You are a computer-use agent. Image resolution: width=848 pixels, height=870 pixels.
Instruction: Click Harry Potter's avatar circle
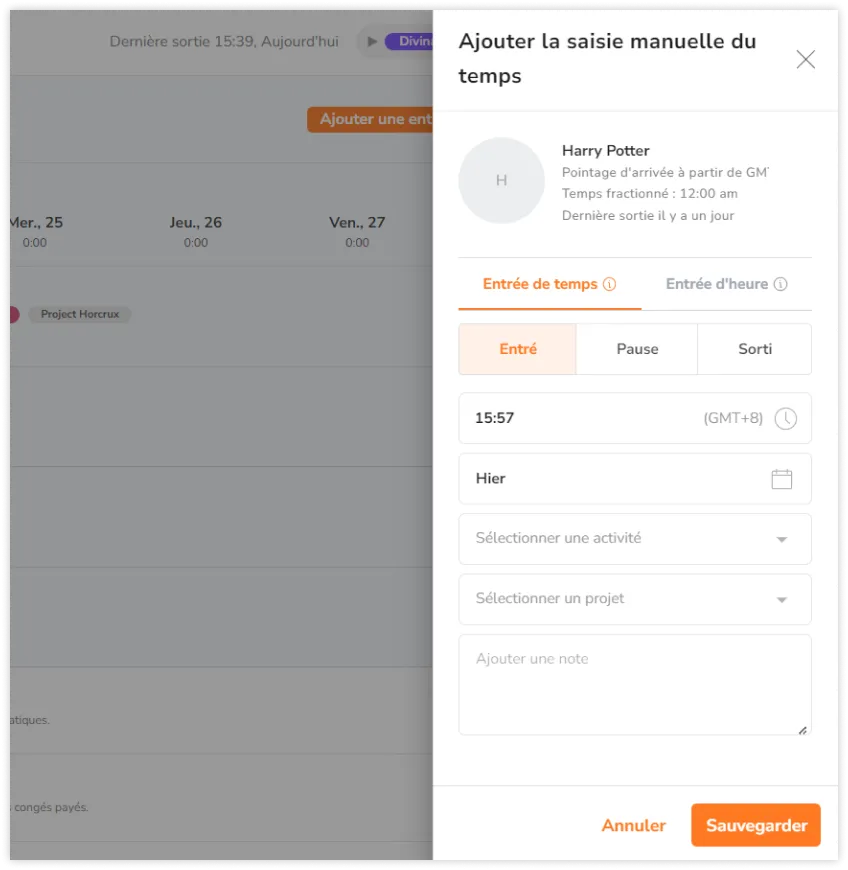click(501, 180)
